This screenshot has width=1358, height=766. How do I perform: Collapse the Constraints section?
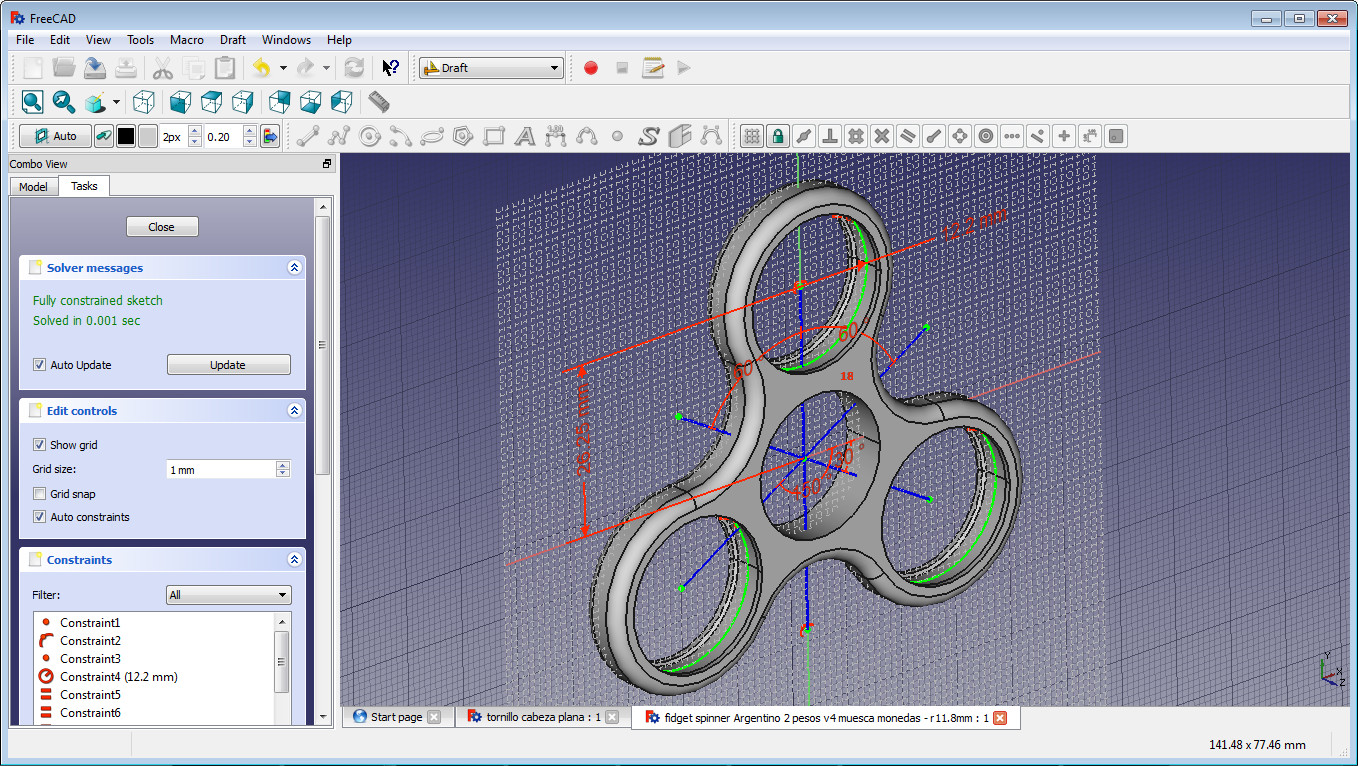pos(294,560)
